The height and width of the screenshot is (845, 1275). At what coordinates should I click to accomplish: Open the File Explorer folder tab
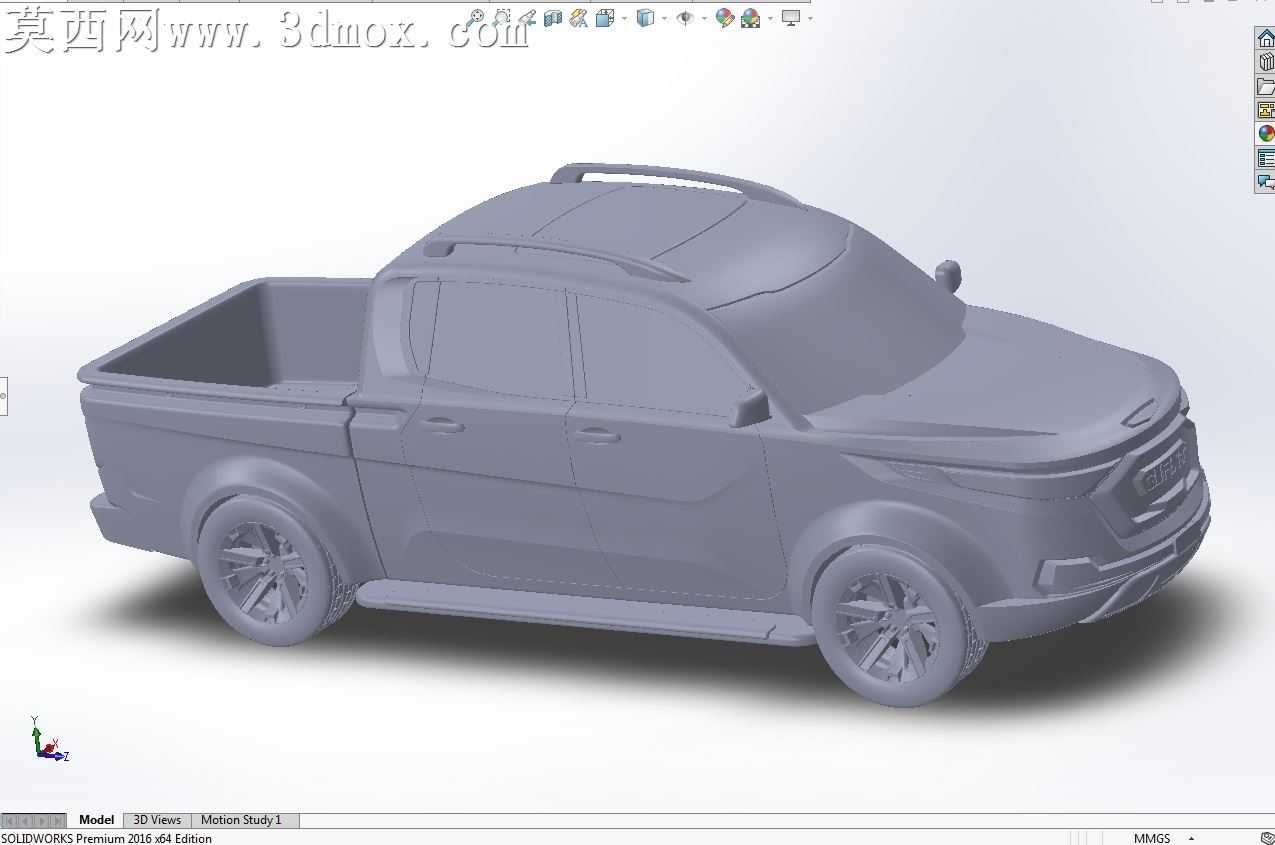tap(1265, 86)
